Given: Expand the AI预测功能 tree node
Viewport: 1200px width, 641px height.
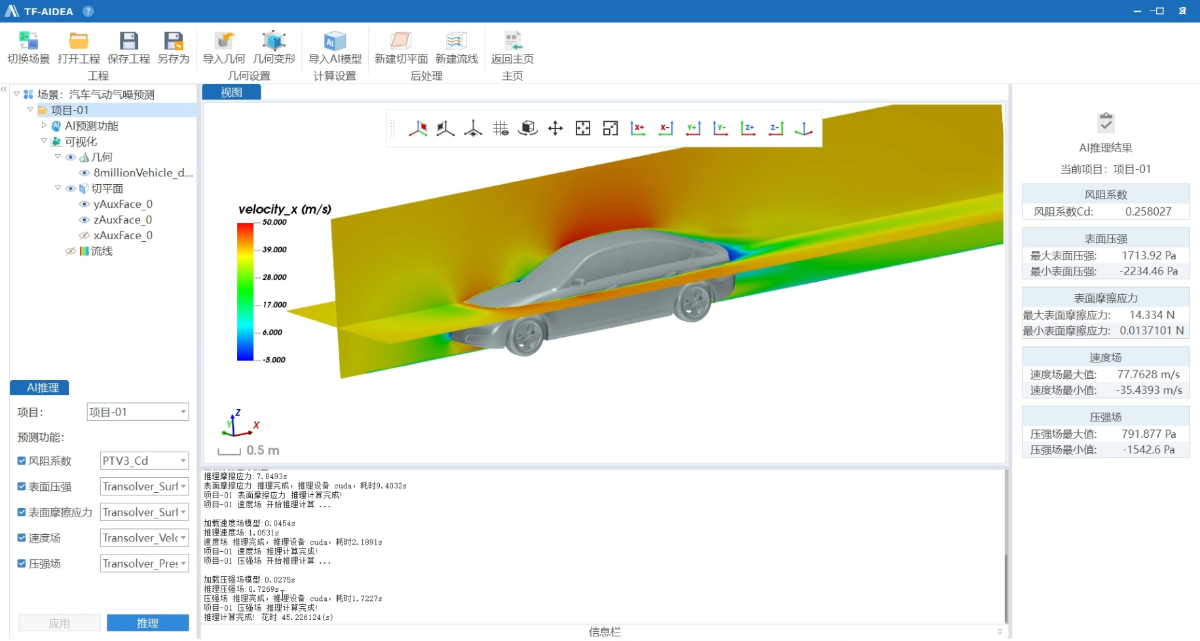Looking at the screenshot, I should pyautogui.click(x=43, y=126).
